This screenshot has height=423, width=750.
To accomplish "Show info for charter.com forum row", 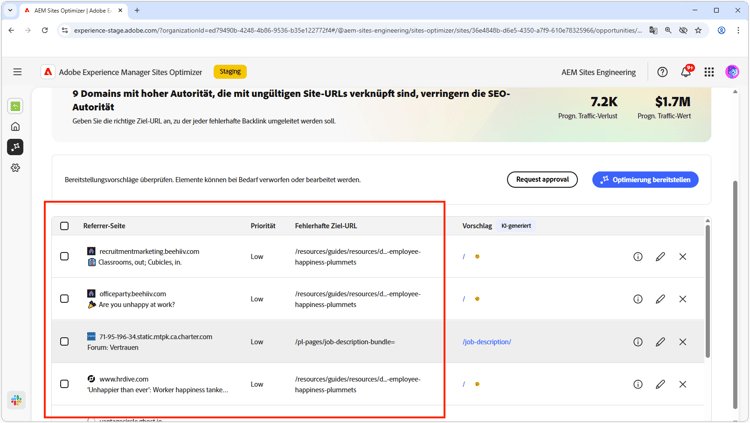I will 638,342.
